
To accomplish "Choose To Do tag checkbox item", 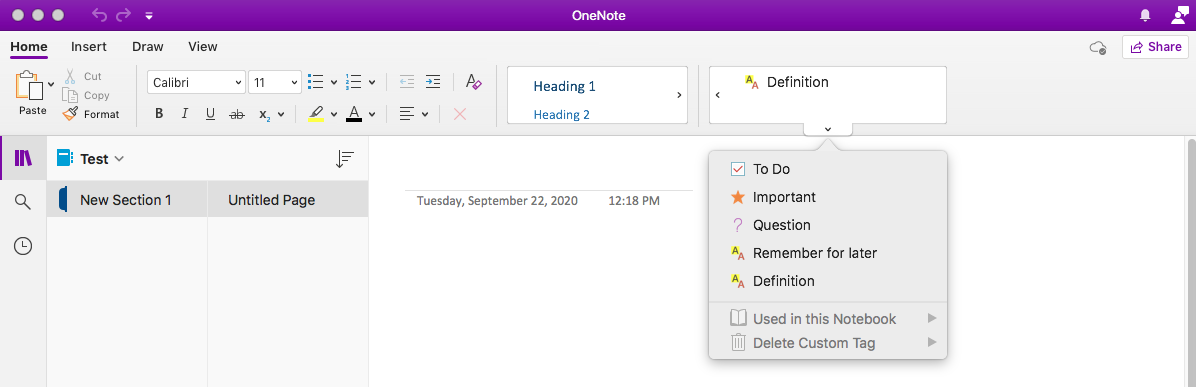I will 828,169.
